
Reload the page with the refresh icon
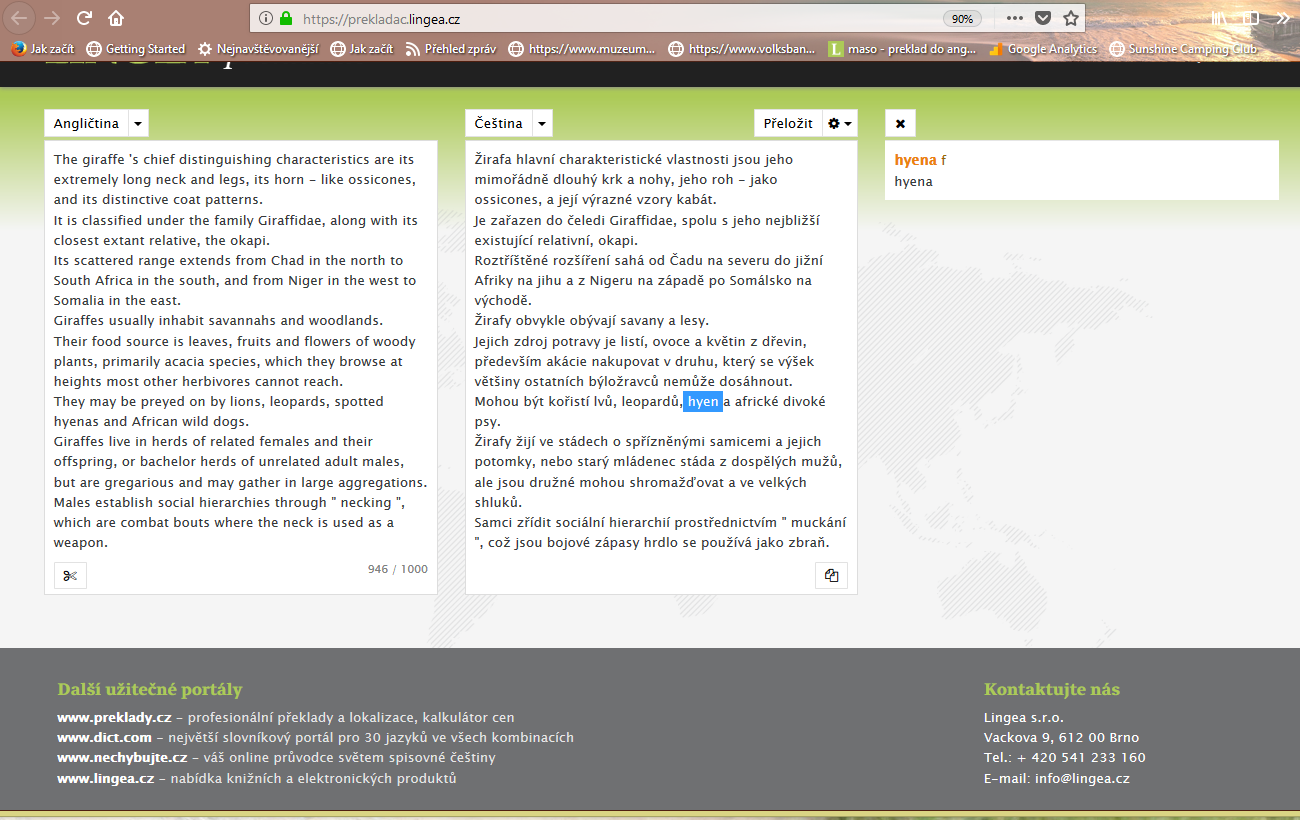tap(84, 18)
